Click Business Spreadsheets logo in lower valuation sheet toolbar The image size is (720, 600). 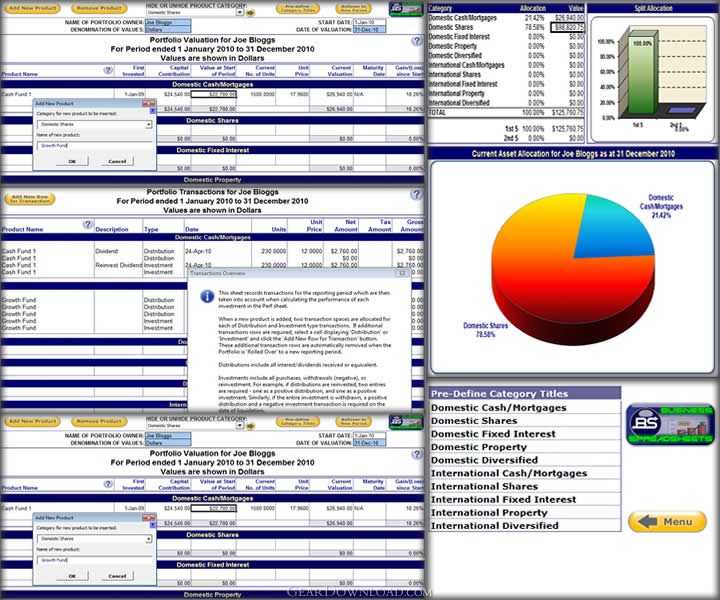pos(405,422)
